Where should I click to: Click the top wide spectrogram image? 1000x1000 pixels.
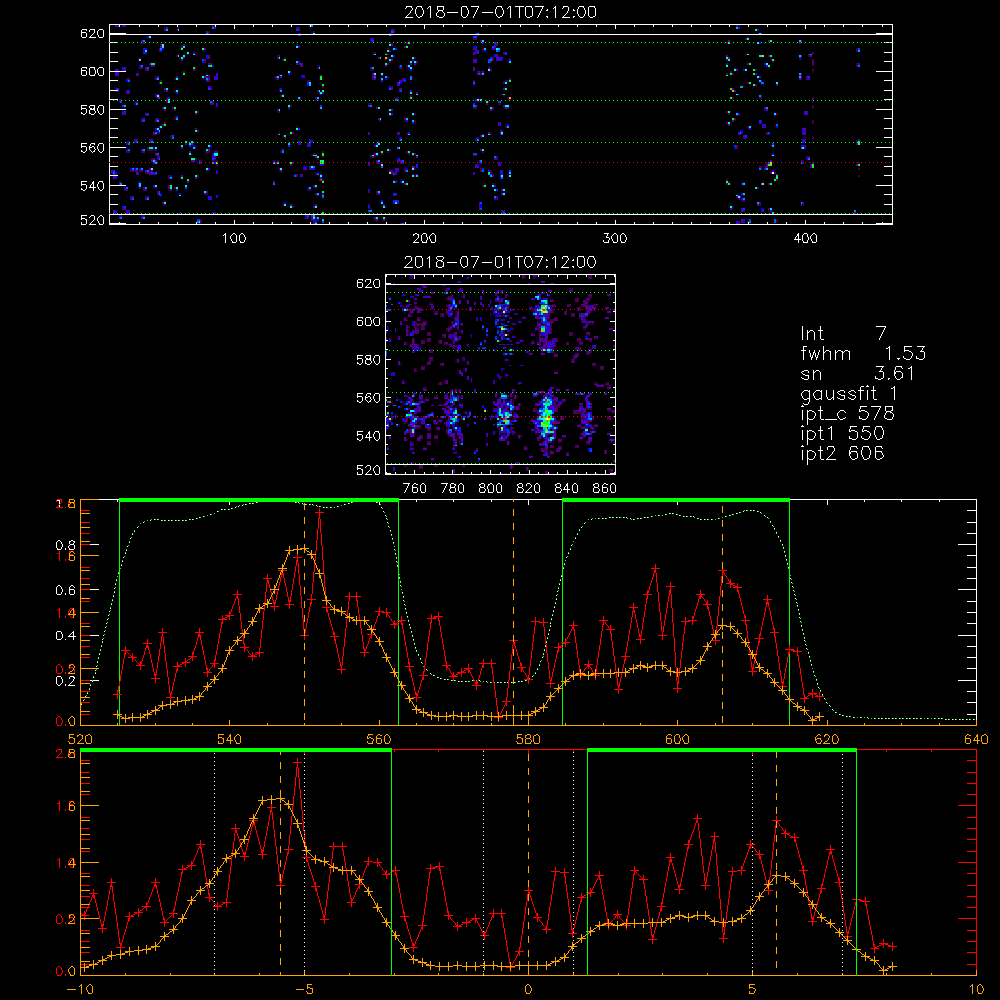coord(501,124)
